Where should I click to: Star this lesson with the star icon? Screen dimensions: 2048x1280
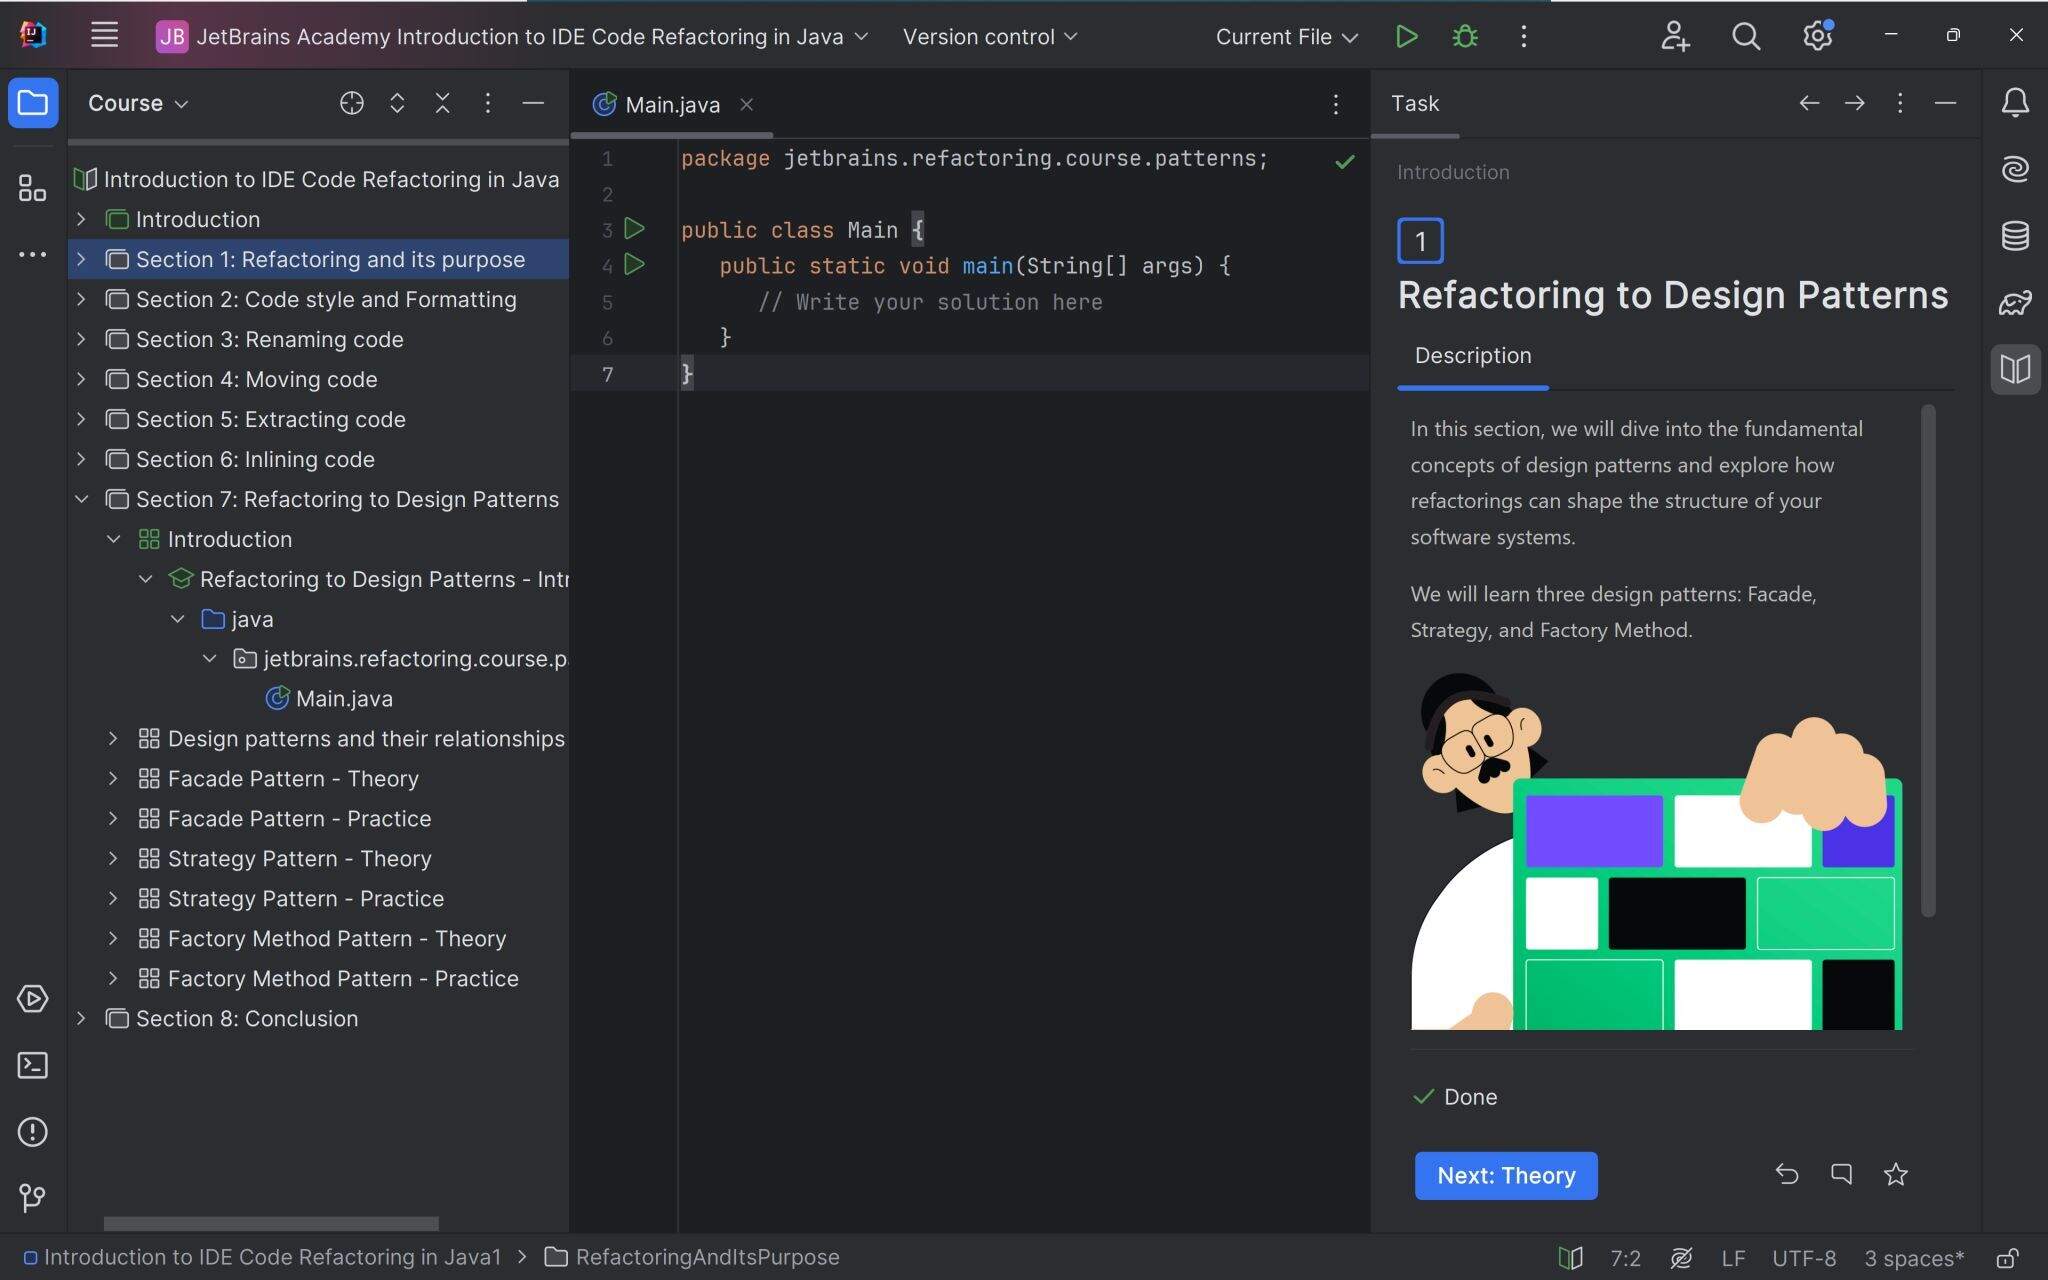point(1895,1174)
